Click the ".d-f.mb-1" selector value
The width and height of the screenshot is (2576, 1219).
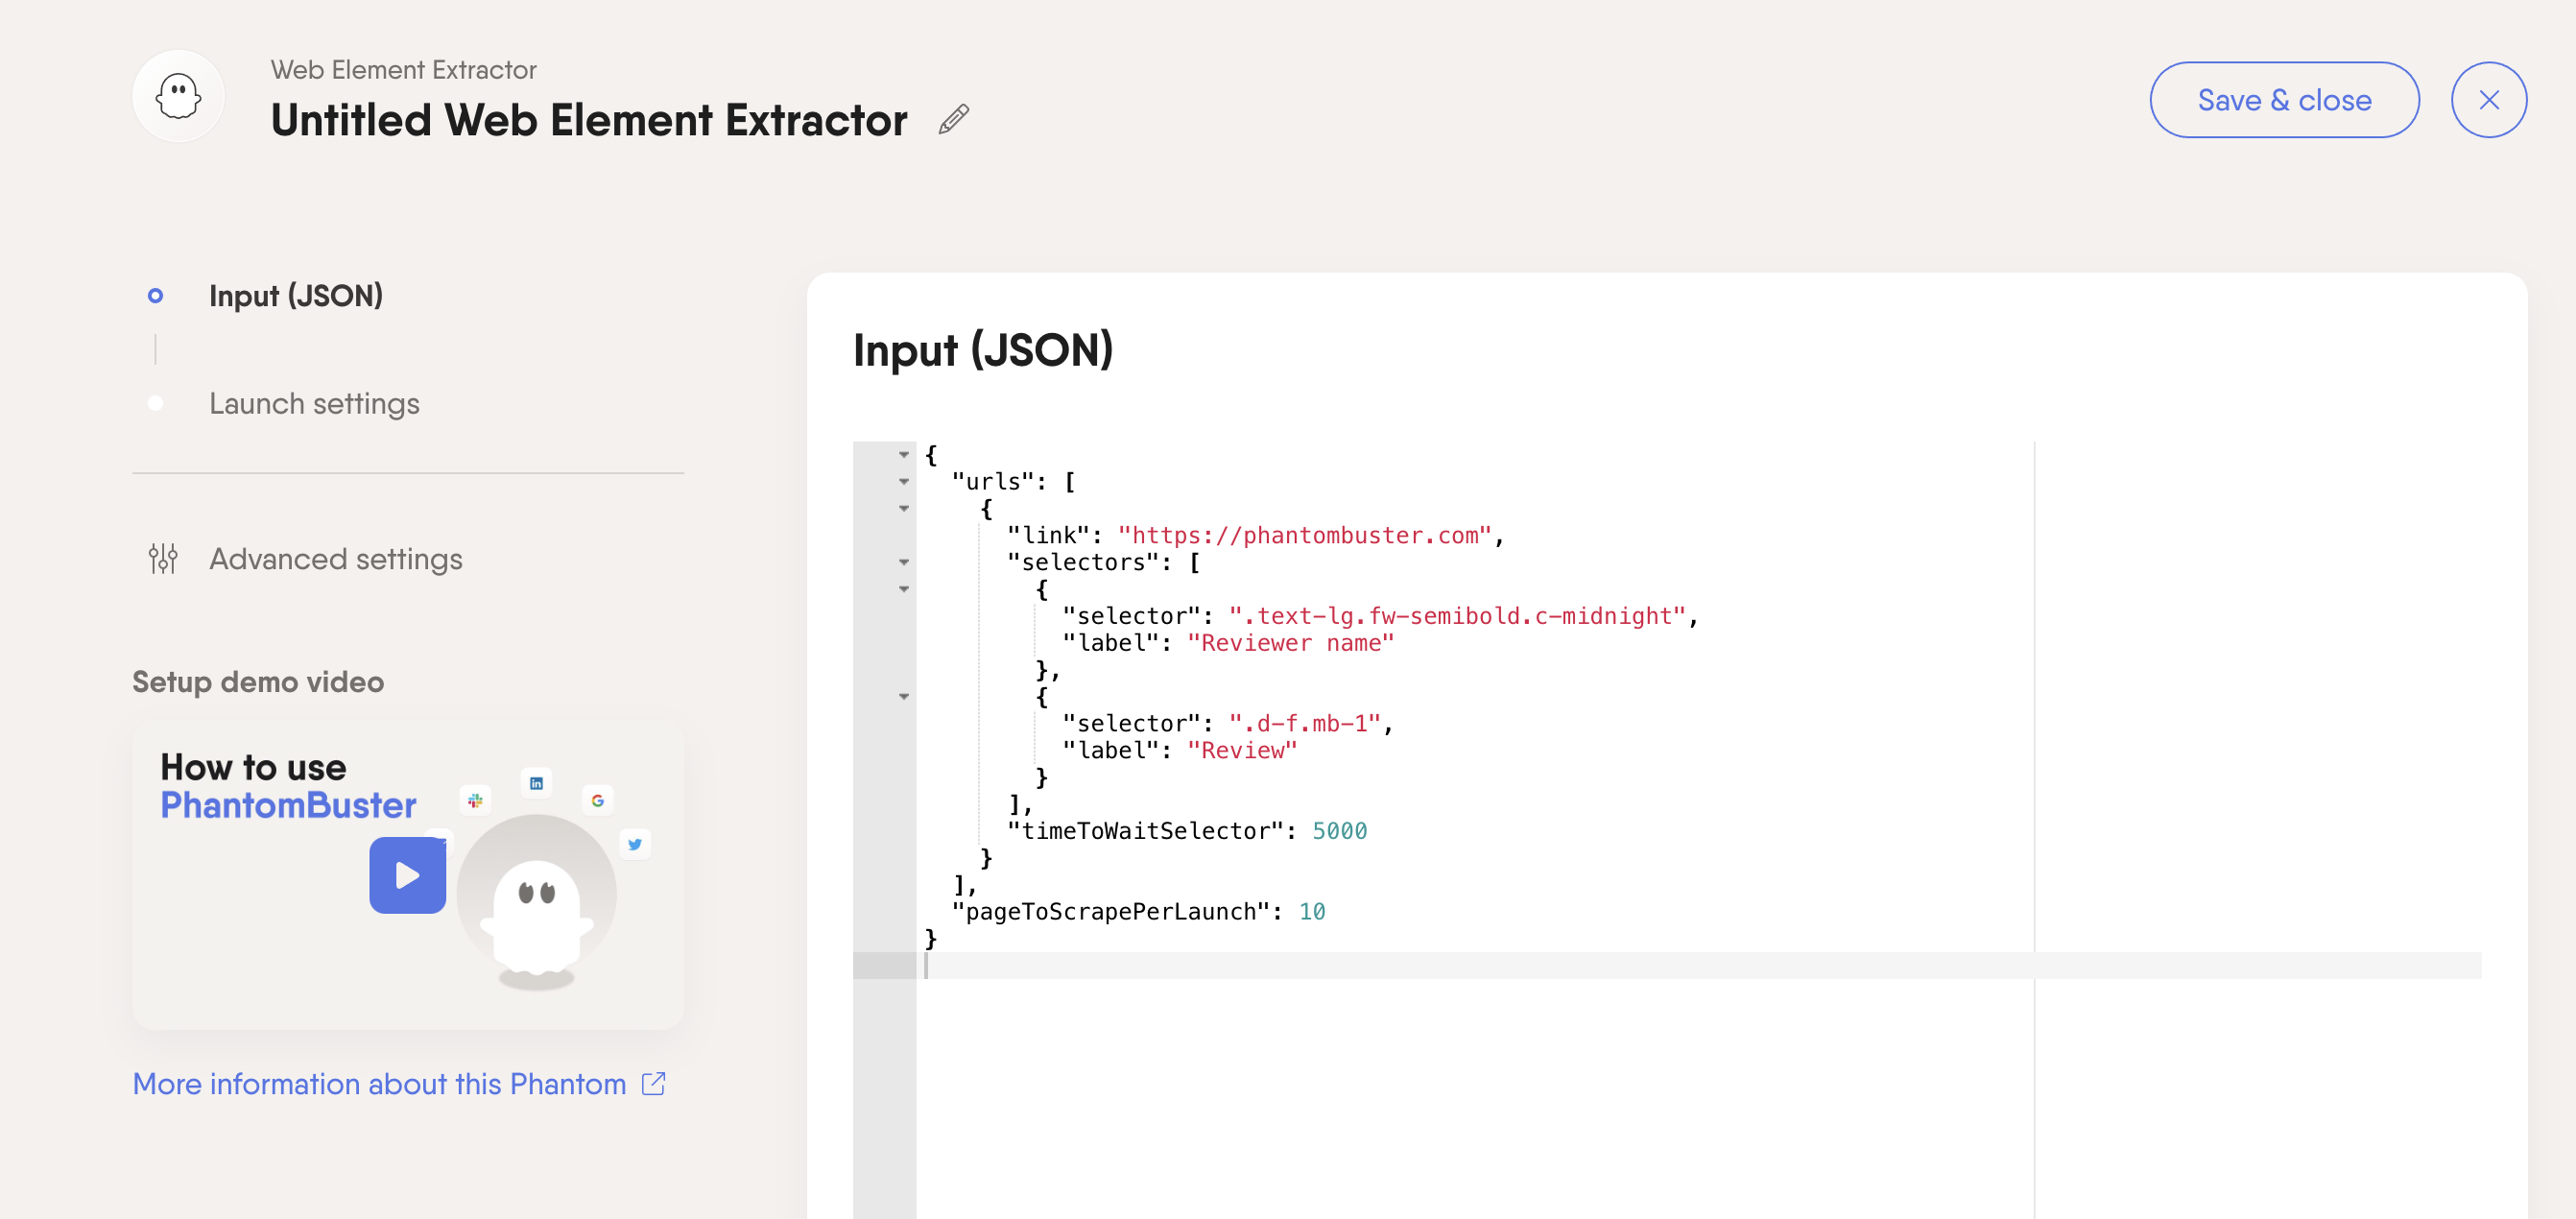pyautogui.click(x=1305, y=724)
